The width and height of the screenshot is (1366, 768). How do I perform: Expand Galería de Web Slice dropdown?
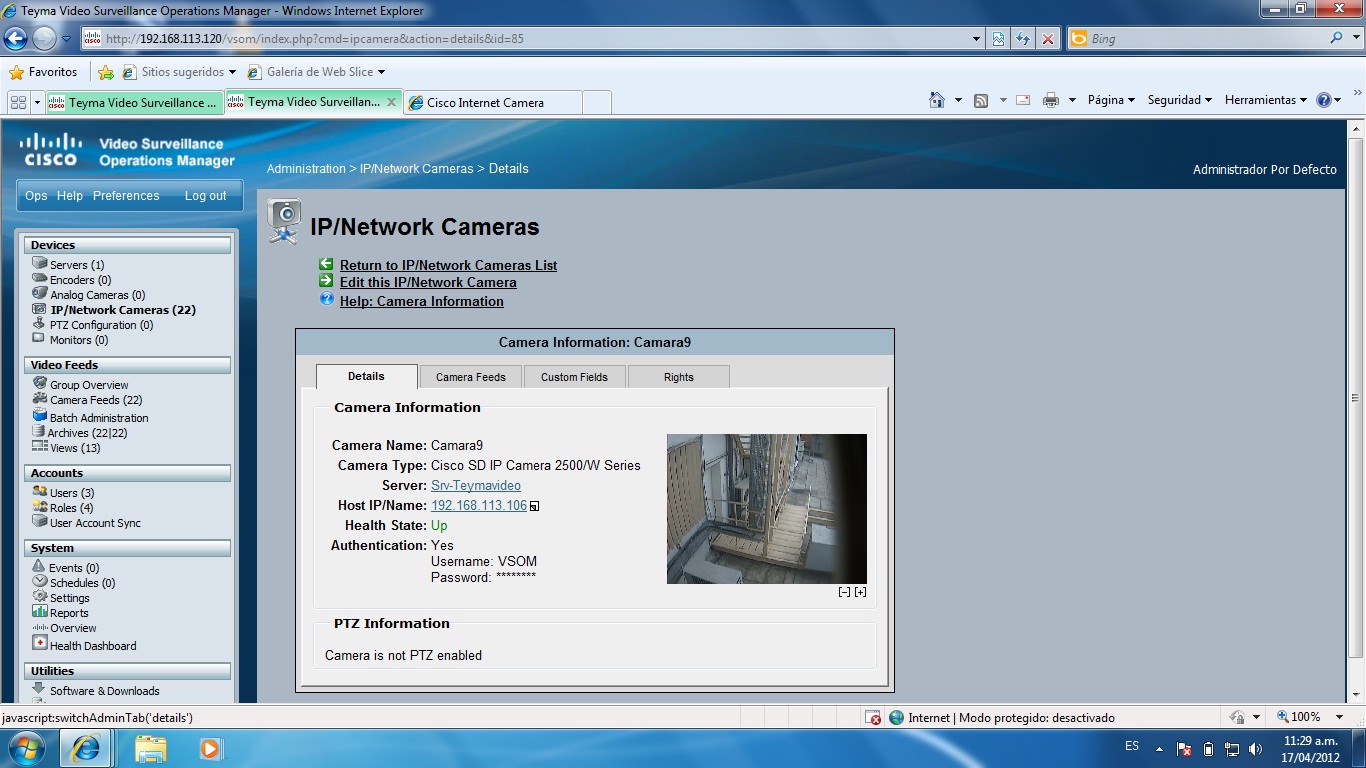[x=381, y=72]
